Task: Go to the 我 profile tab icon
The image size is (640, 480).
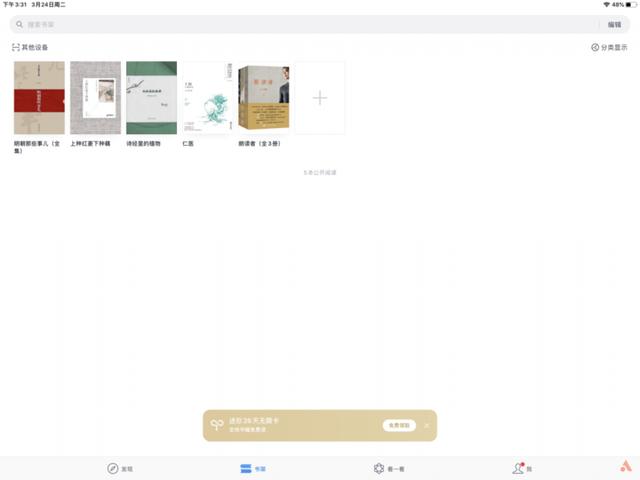Action: pyautogui.click(x=517, y=468)
